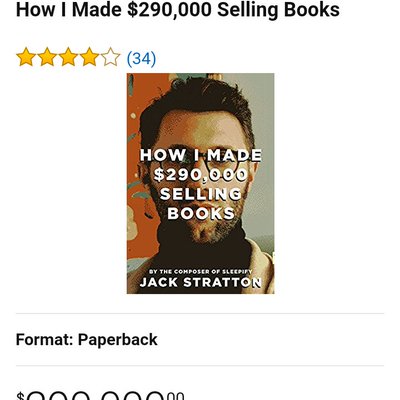
Task: Click the empty fifth rating star
Action: [110, 57]
